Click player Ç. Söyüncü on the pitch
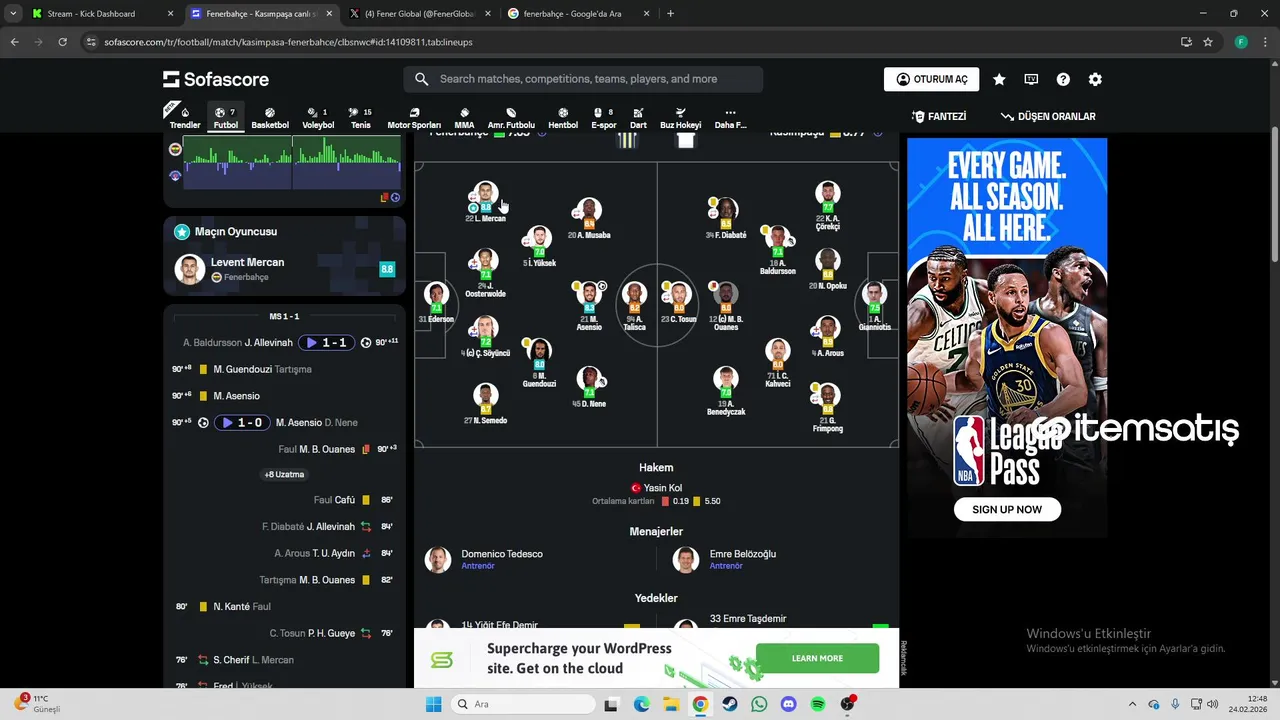Screen dimensions: 1280x720 pyautogui.click(x=486, y=336)
